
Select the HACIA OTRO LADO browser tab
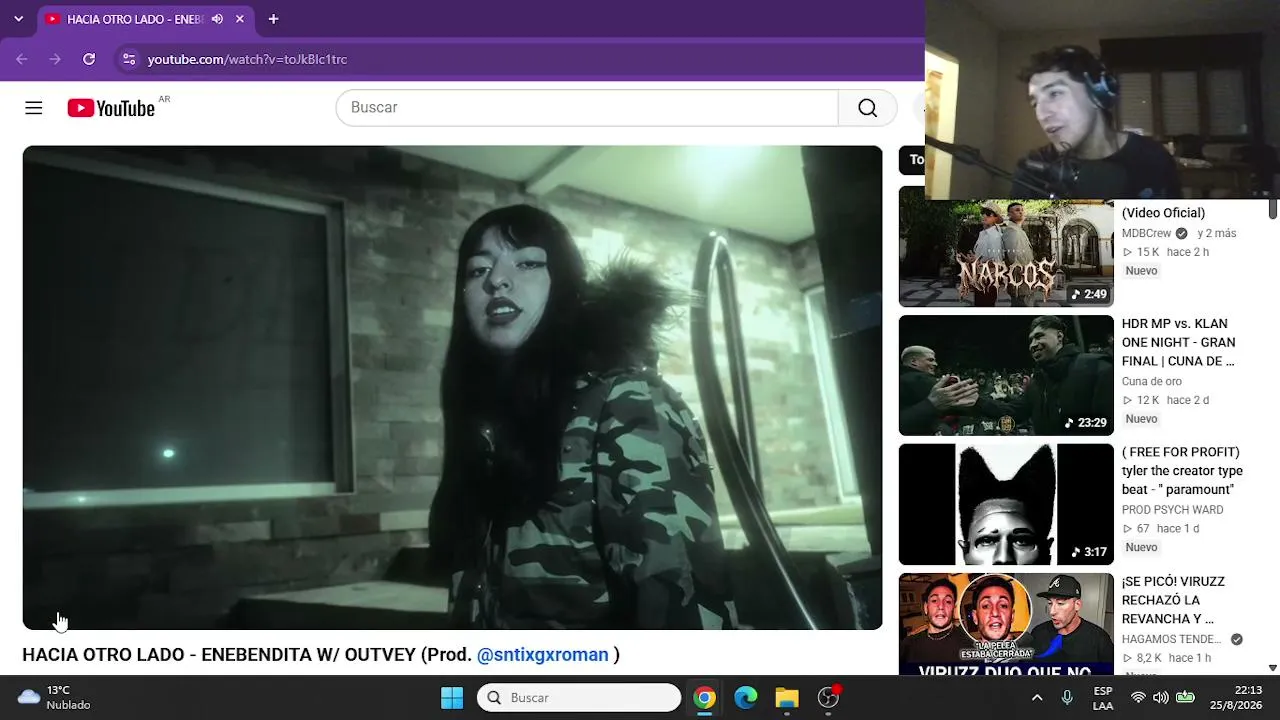pyautogui.click(x=145, y=19)
